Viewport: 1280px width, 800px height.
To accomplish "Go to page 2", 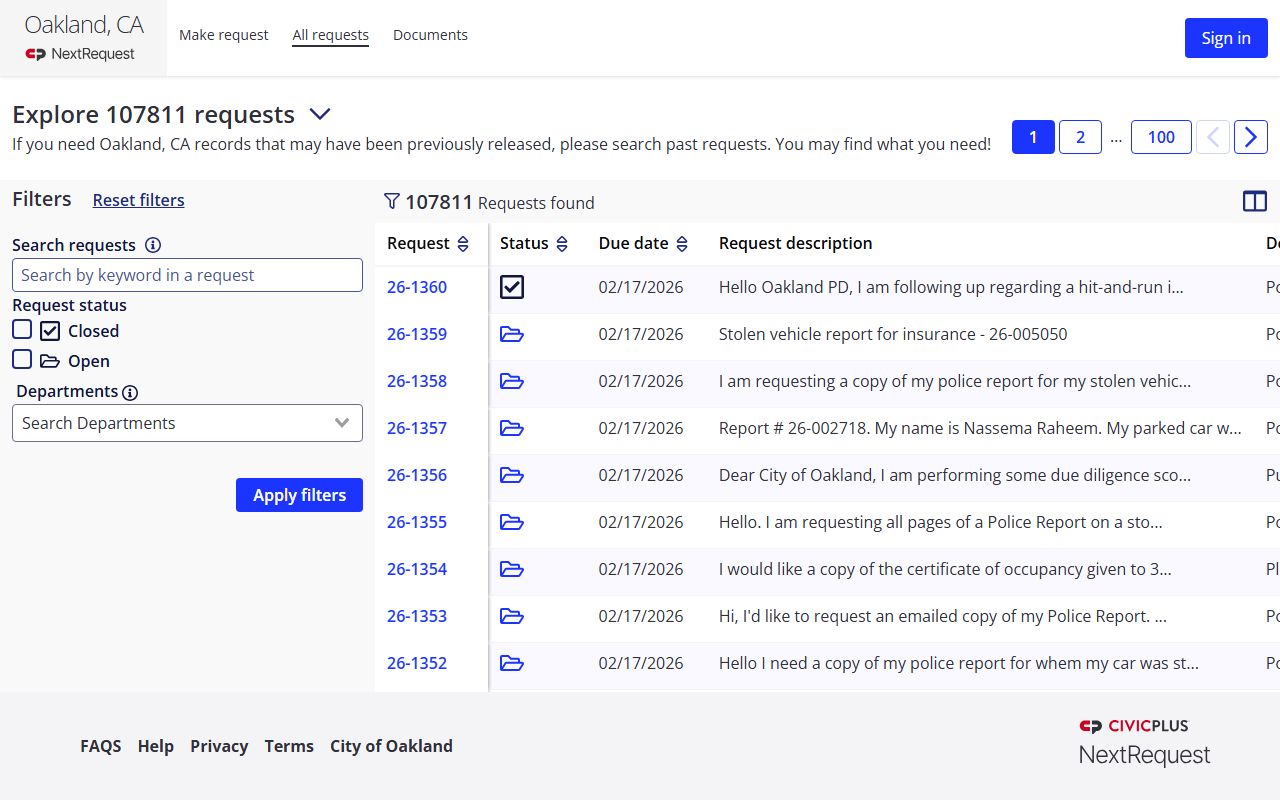I will point(1080,137).
